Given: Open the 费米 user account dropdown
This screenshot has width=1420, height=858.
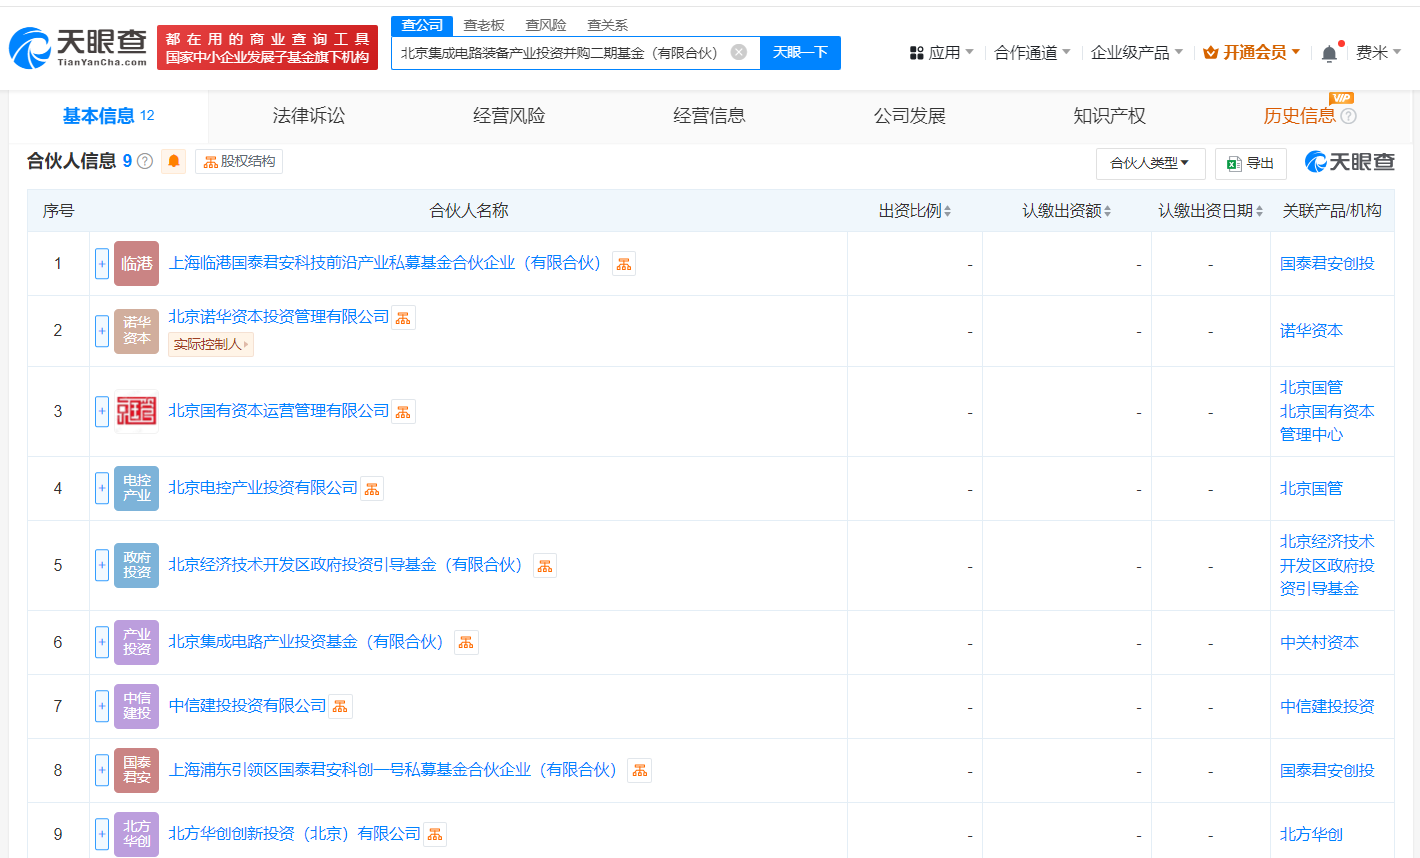Looking at the screenshot, I should coord(1379,52).
